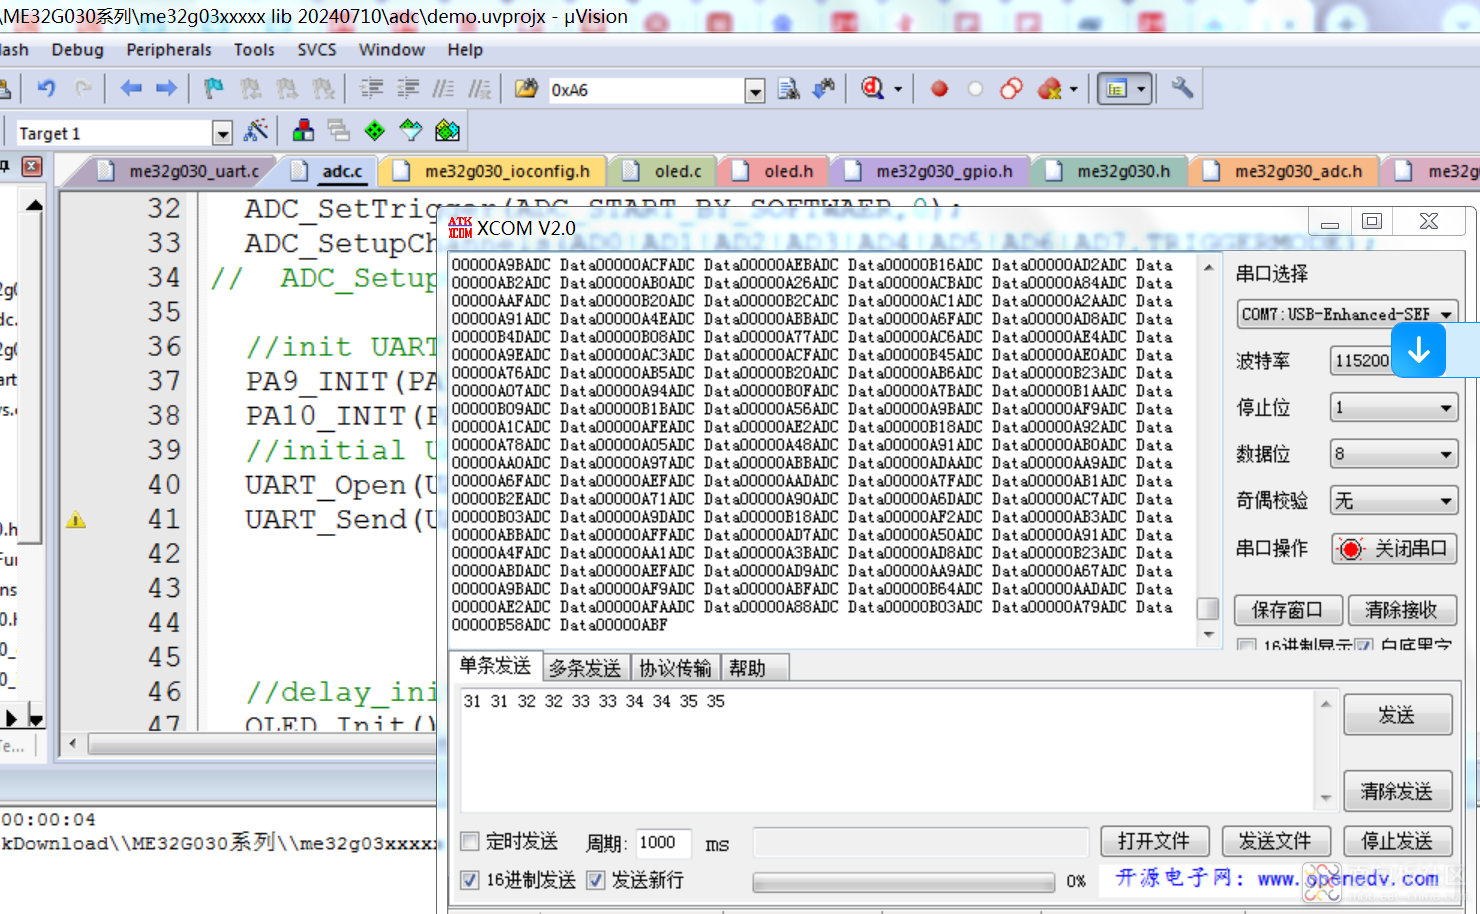Open the window layout button
Image resolution: width=1480 pixels, height=914 pixels.
point(1116,89)
